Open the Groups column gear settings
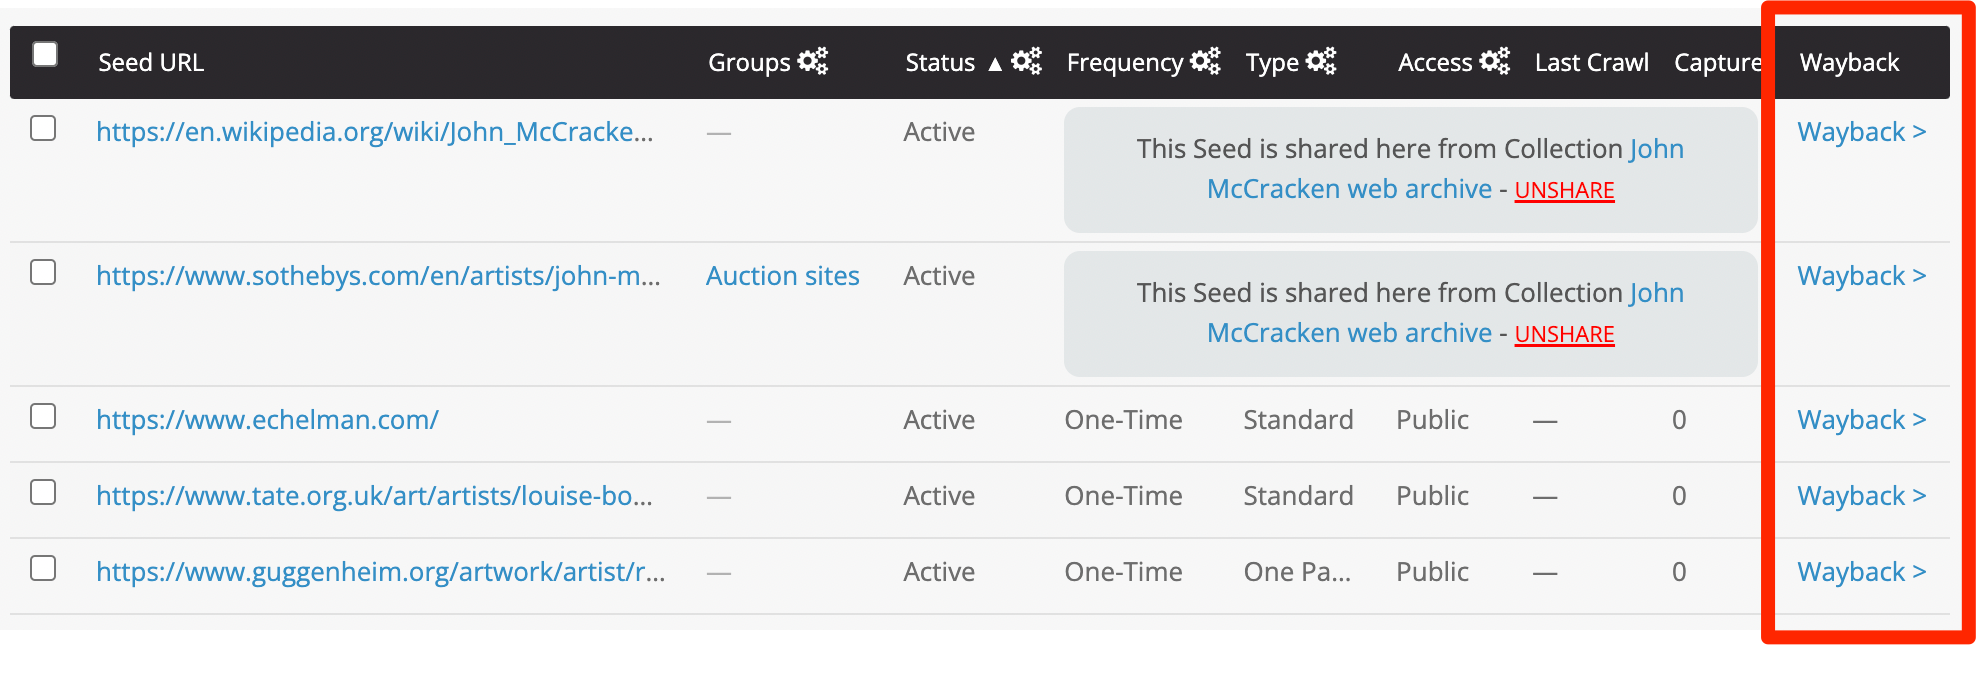Viewport: 1976px width, 686px height. click(813, 61)
